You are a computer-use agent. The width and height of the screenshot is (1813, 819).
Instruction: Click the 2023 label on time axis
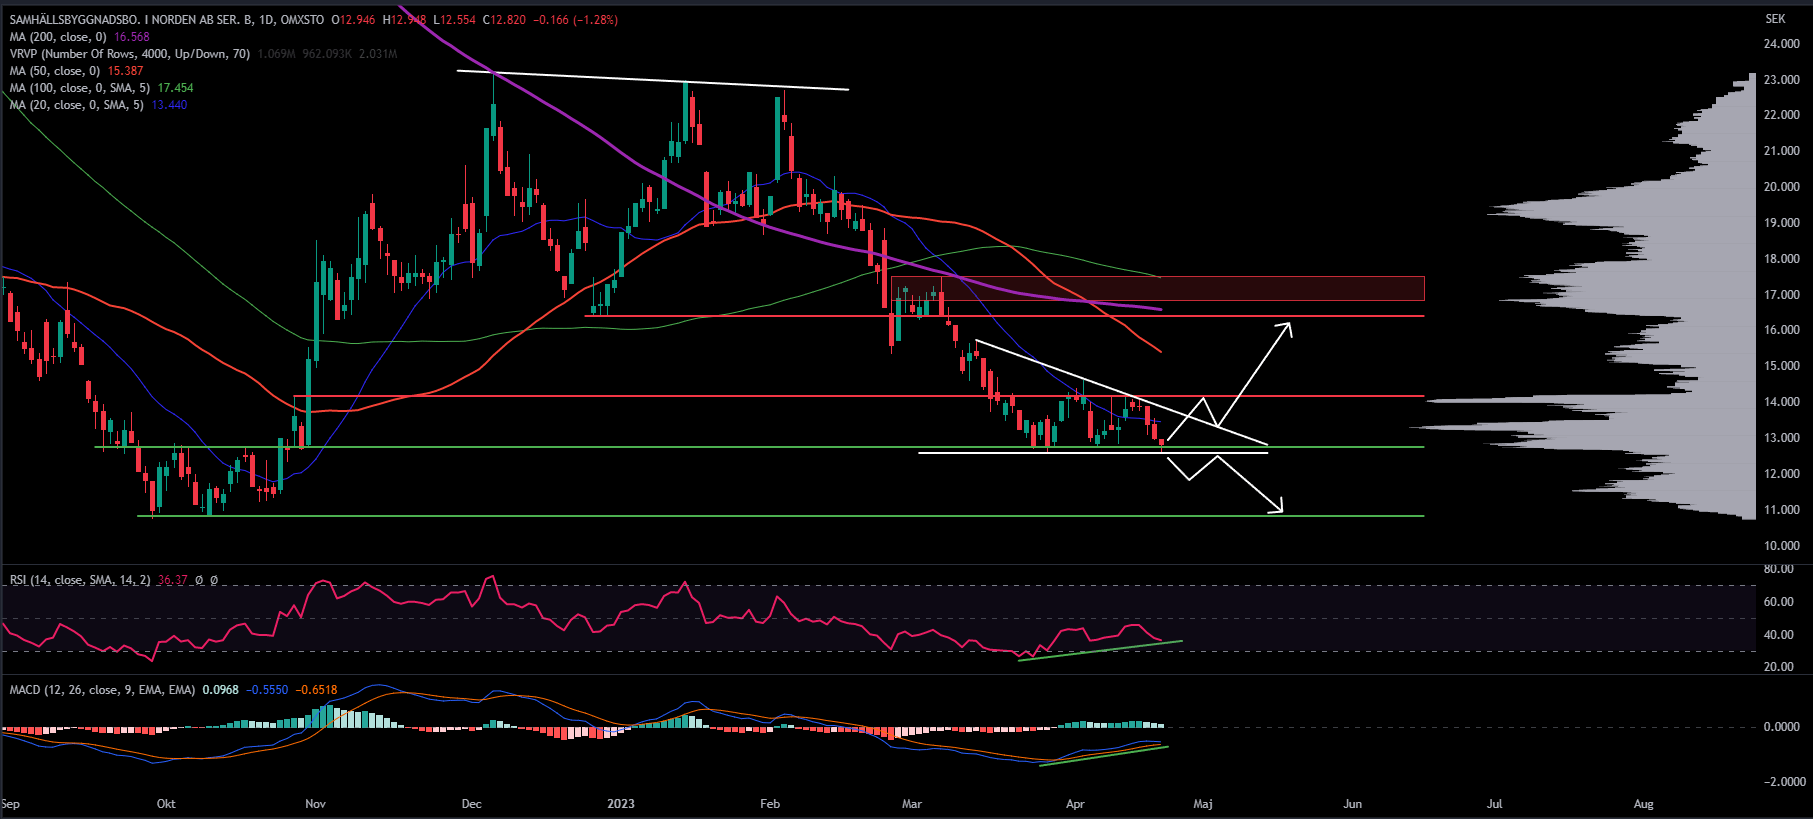pos(620,804)
